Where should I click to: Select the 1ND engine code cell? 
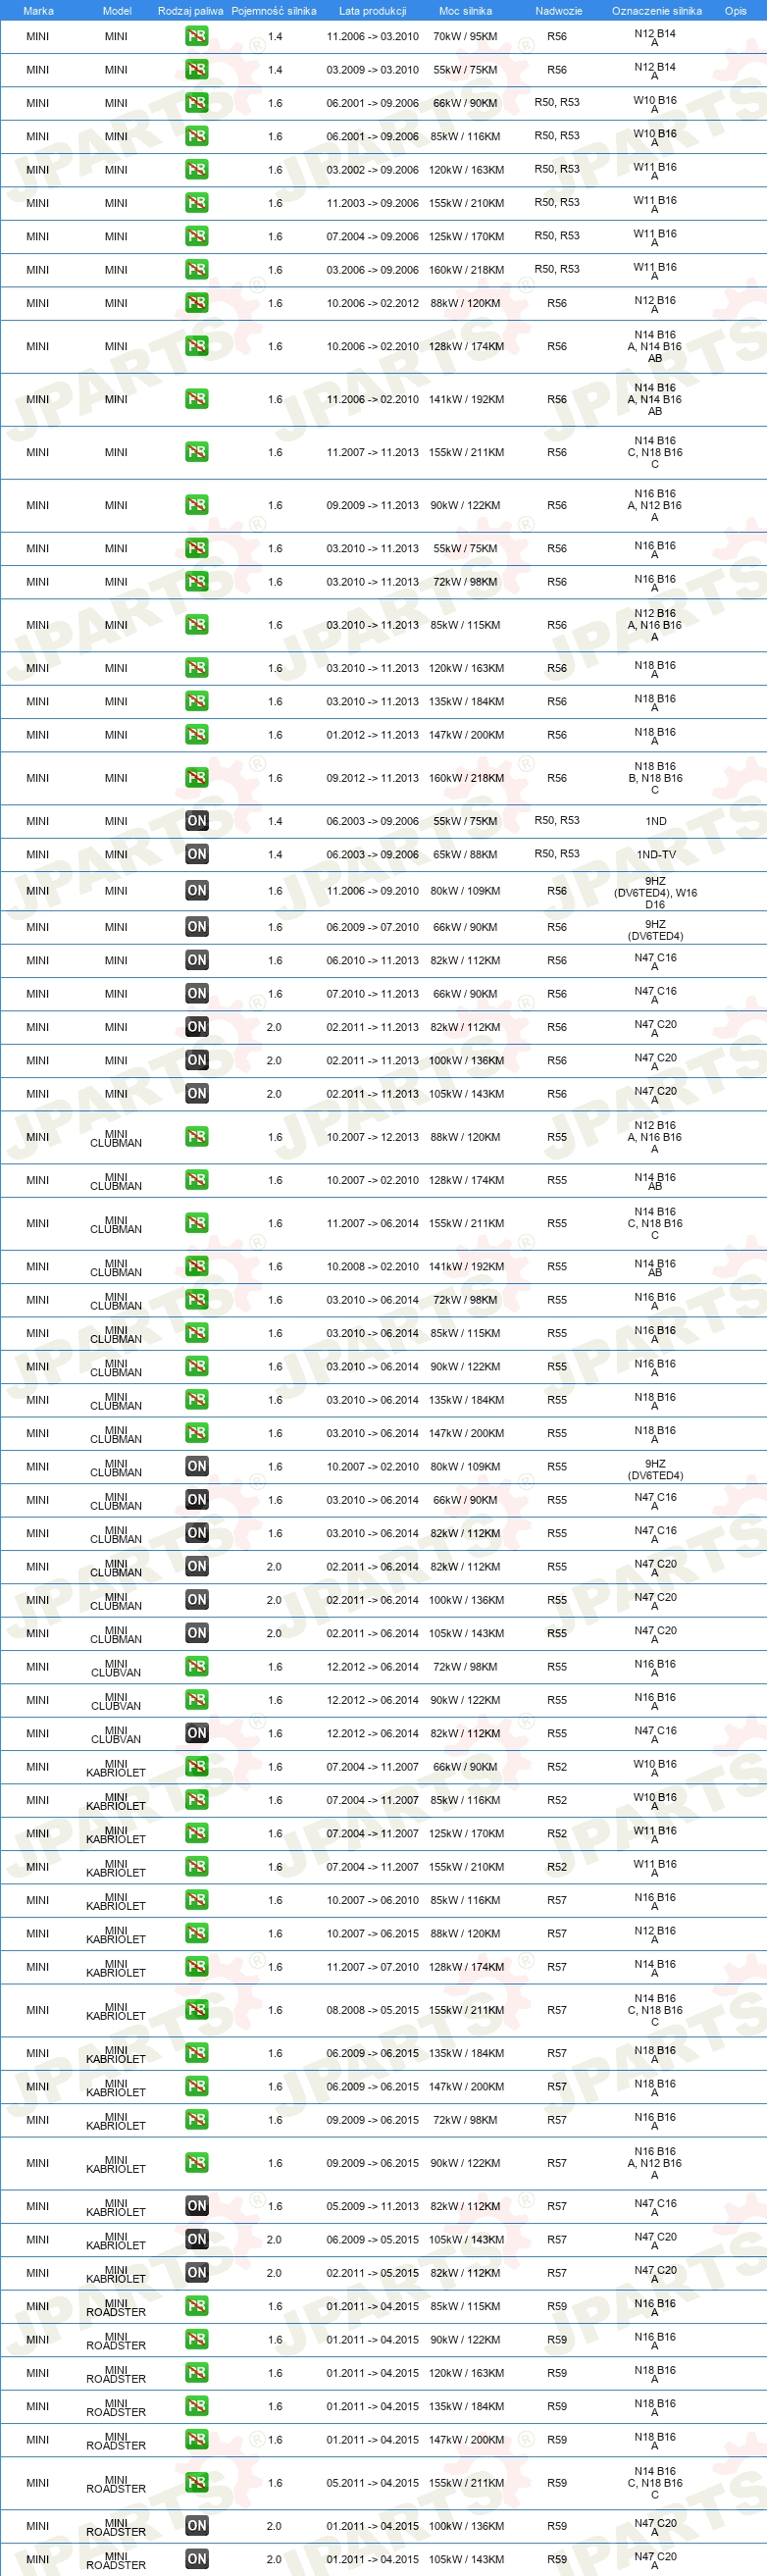pos(656,821)
